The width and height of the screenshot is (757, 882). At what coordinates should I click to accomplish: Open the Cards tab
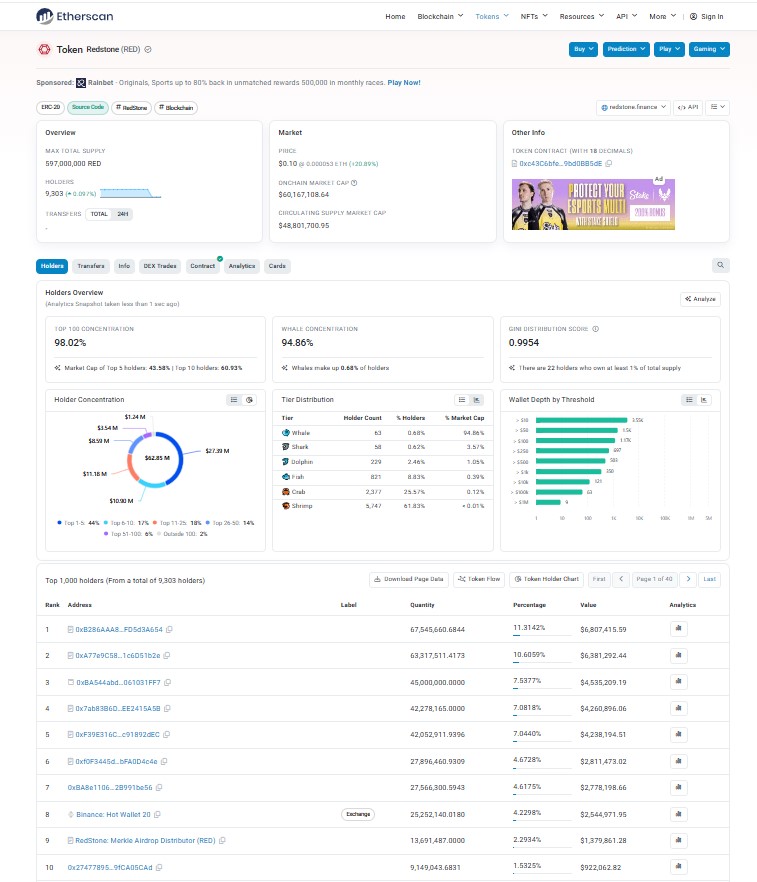[277, 266]
